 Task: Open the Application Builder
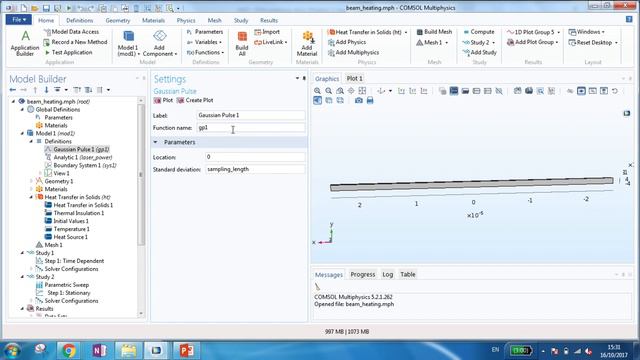coord(25,43)
